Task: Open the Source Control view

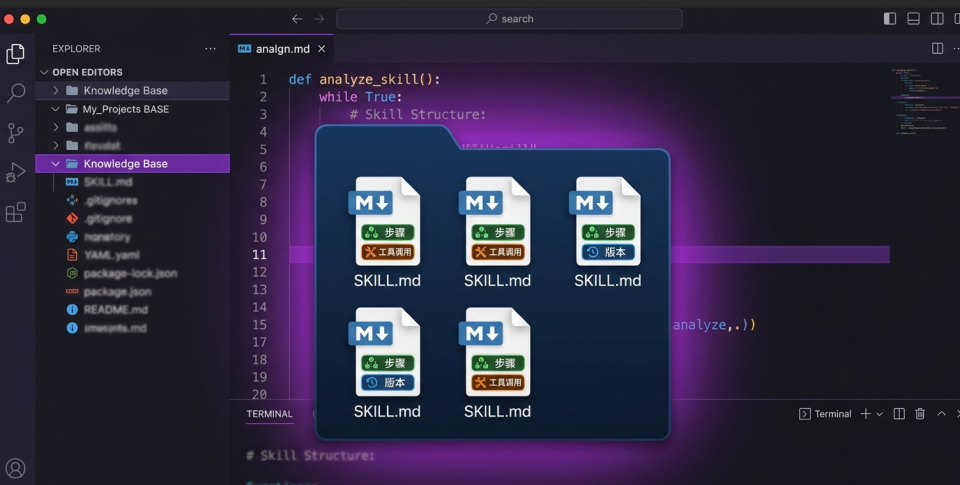Action: pyautogui.click(x=15, y=133)
